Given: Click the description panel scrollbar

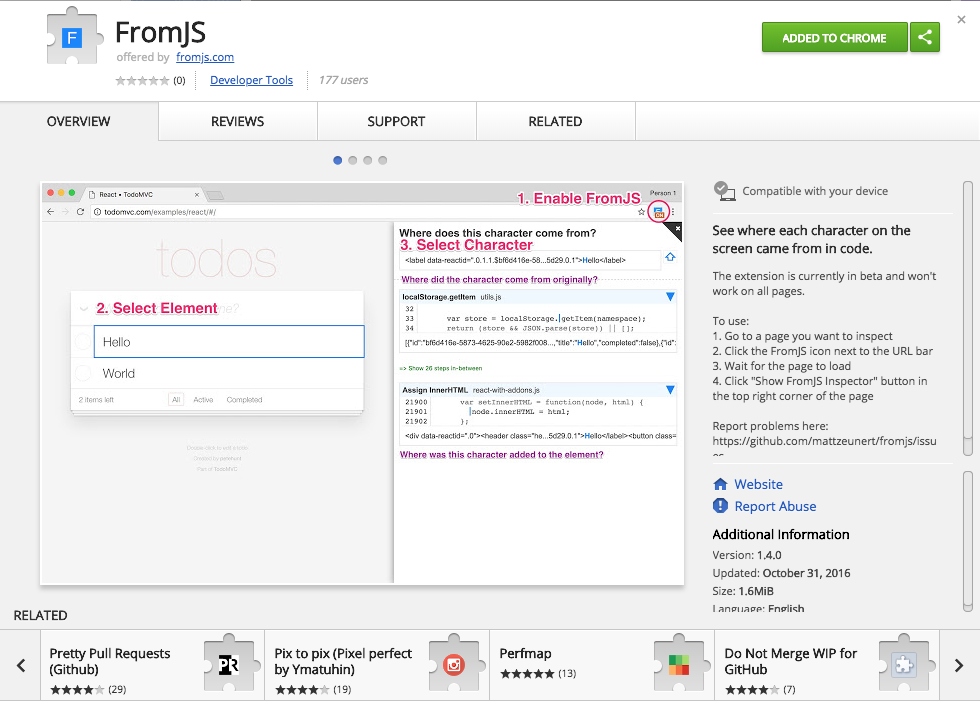Looking at the screenshot, I should pyautogui.click(x=968, y=319).
